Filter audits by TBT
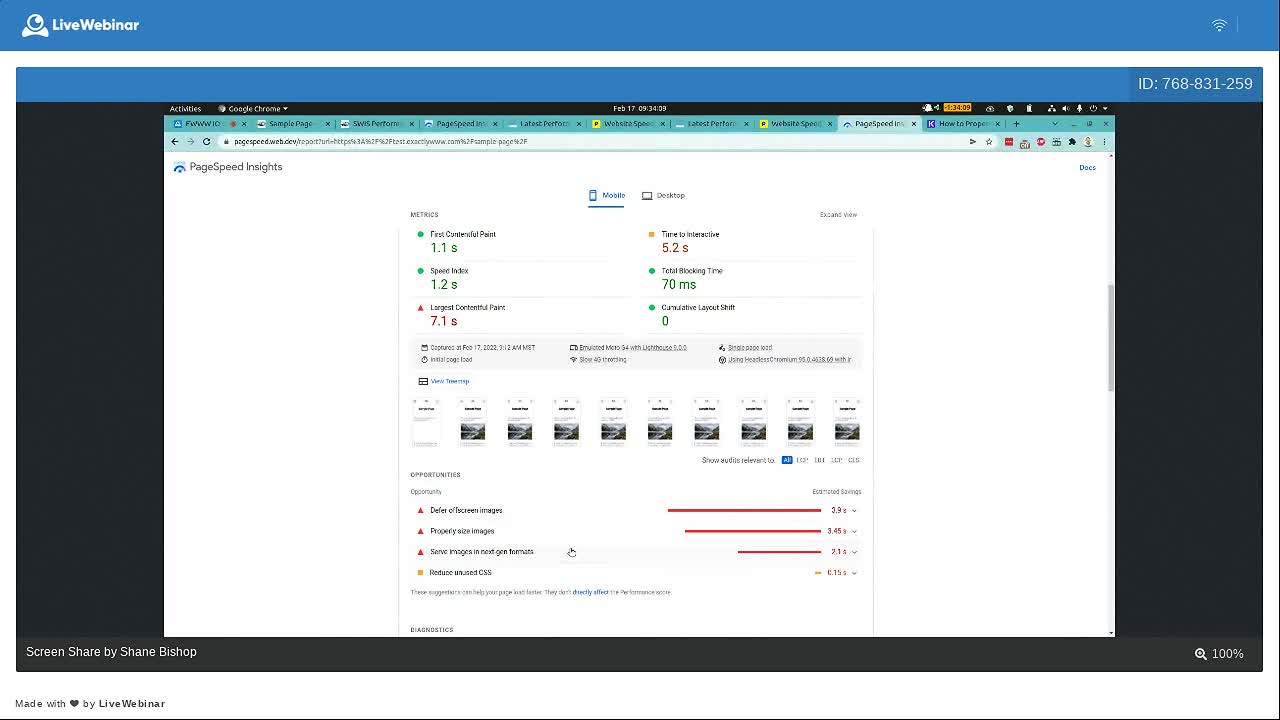 820,460
